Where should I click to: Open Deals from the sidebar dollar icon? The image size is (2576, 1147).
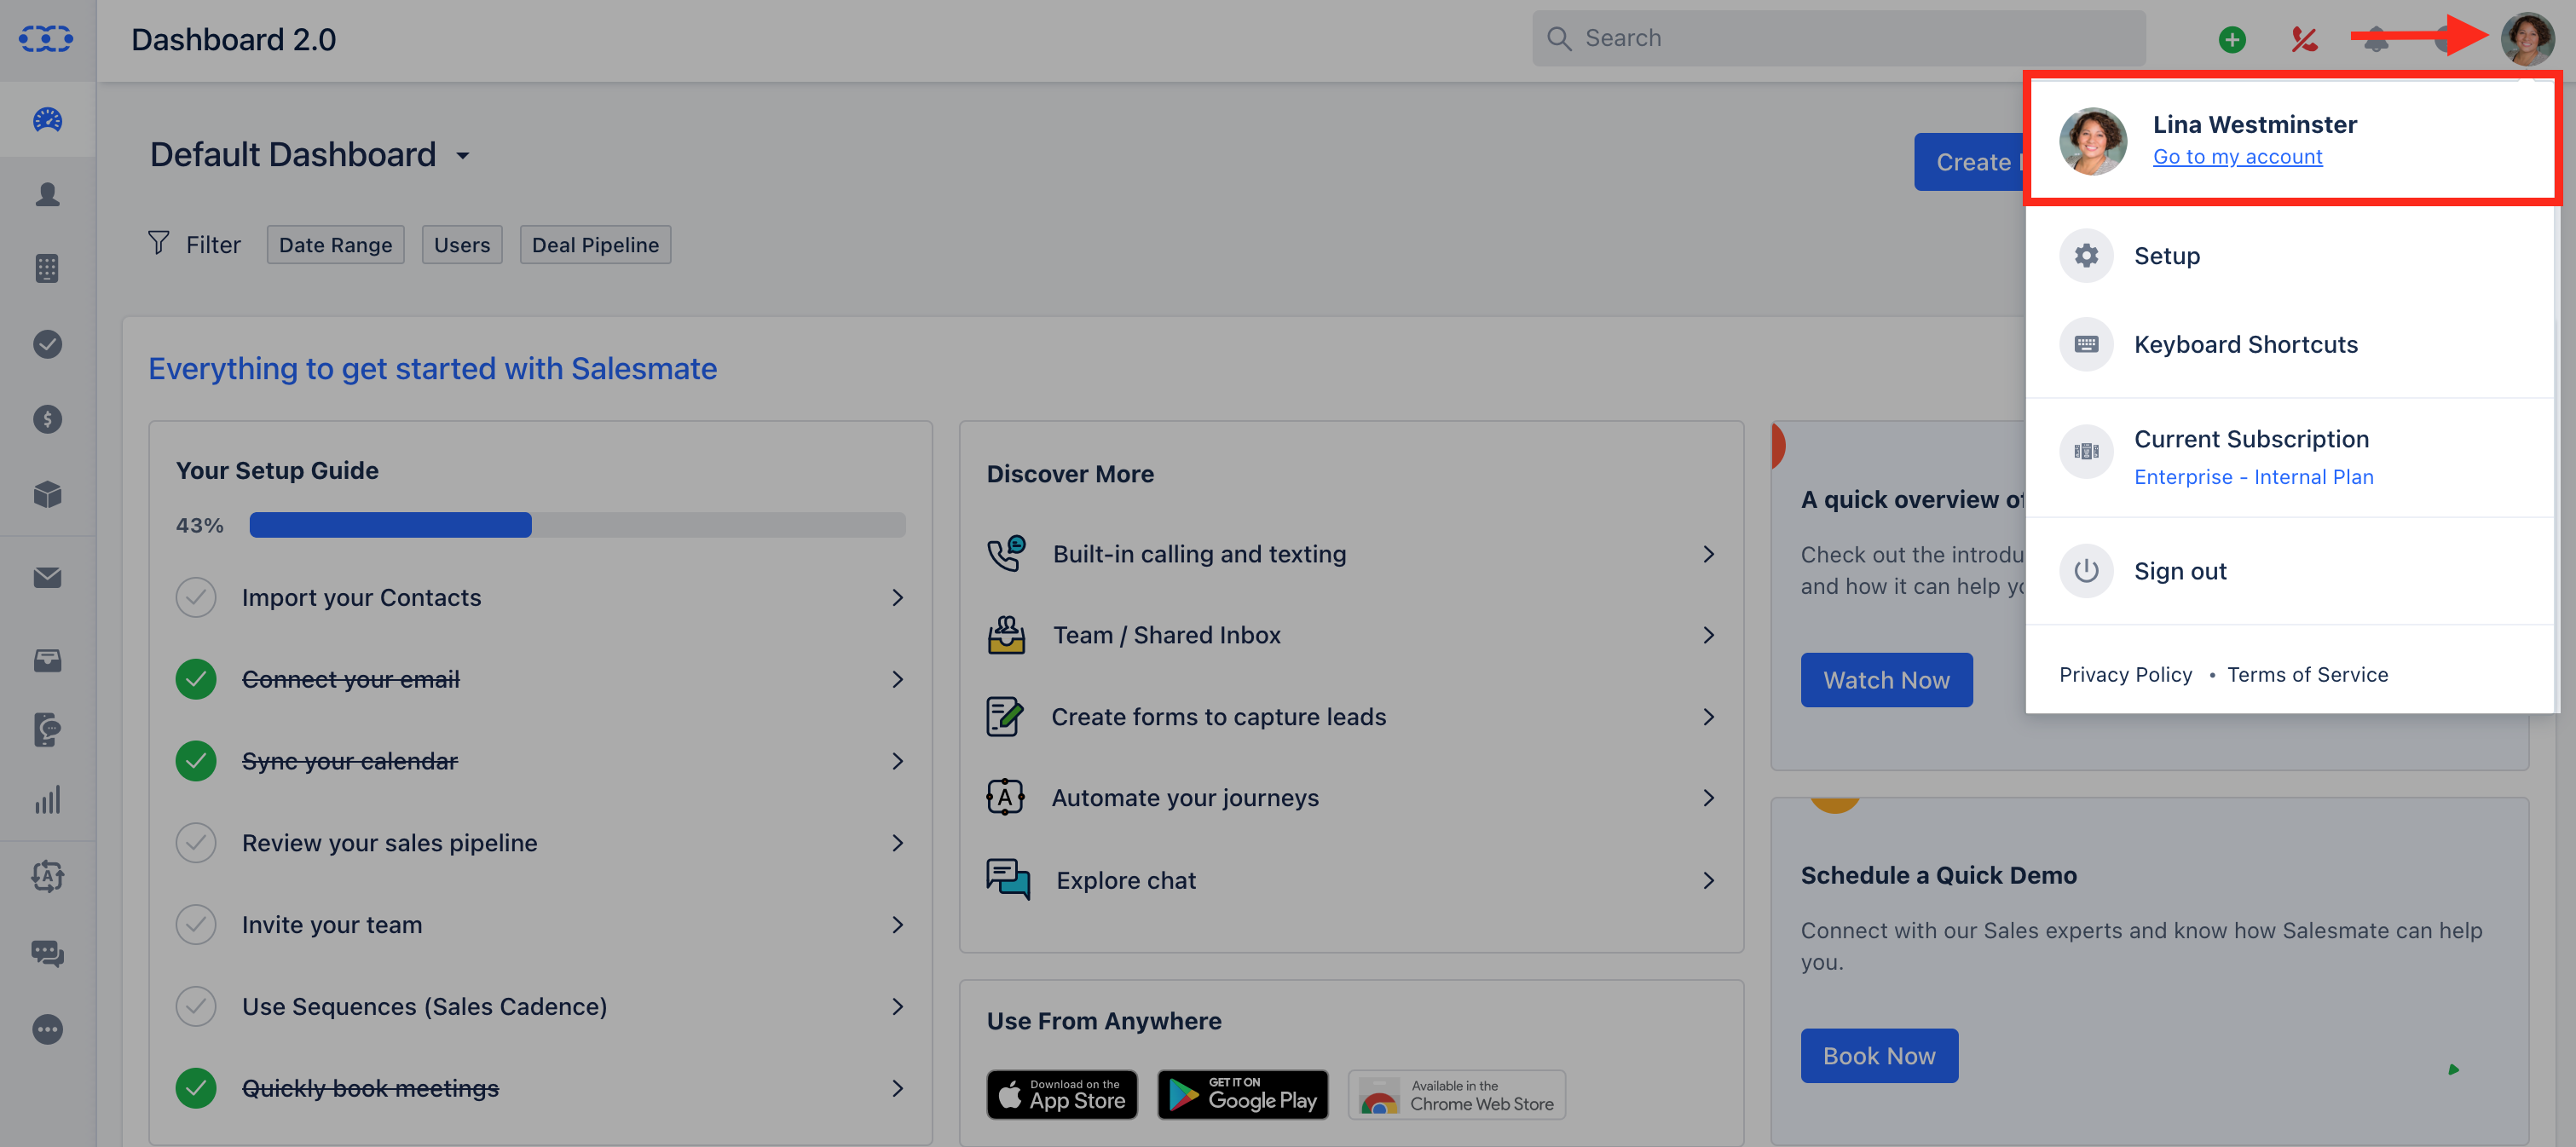pos(47,419)
